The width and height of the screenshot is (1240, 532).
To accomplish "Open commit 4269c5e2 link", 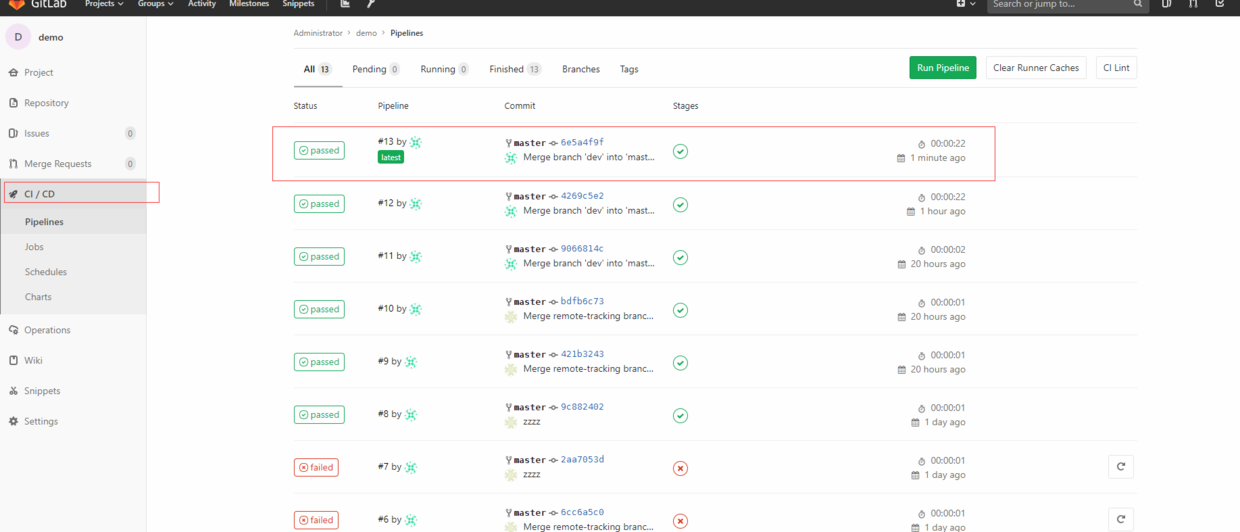I will tap(582, 196).
